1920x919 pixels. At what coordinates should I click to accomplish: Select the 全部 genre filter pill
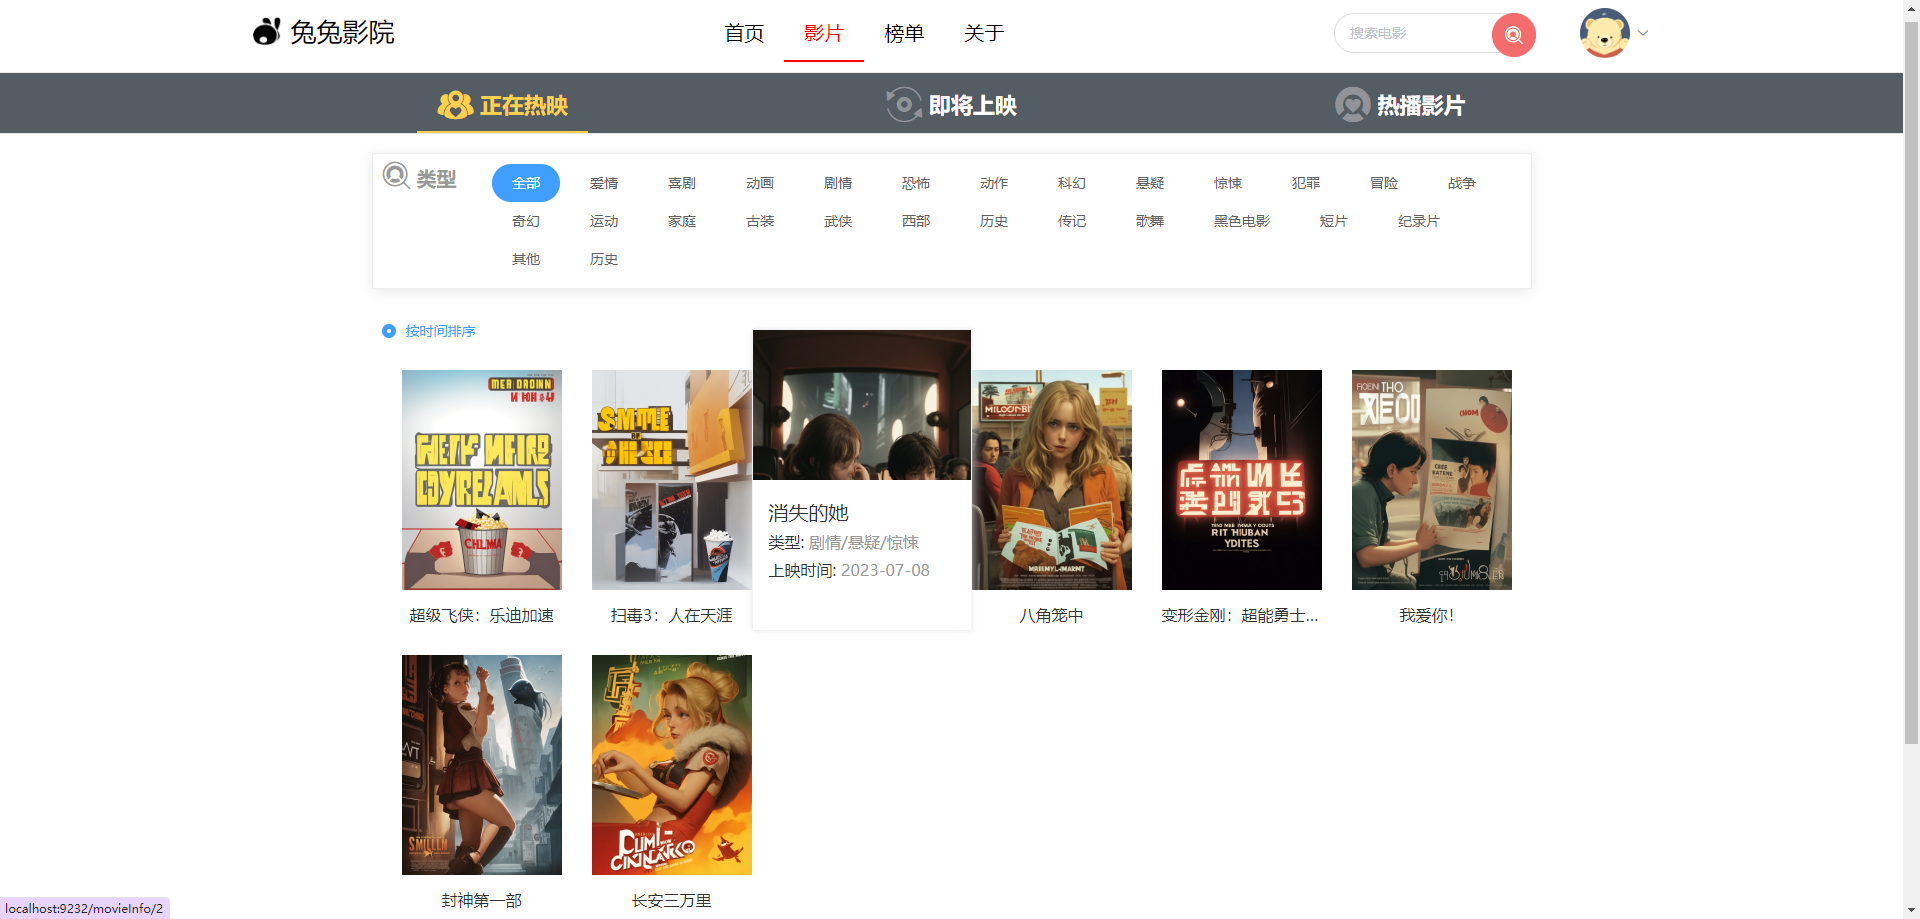click(x=526, y=183)
